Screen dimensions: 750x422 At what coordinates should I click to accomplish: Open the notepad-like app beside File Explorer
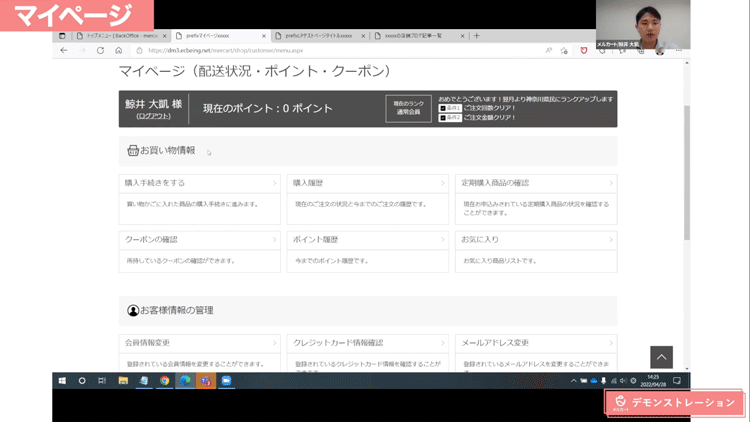pyautogui.click(x=143, y=381)
